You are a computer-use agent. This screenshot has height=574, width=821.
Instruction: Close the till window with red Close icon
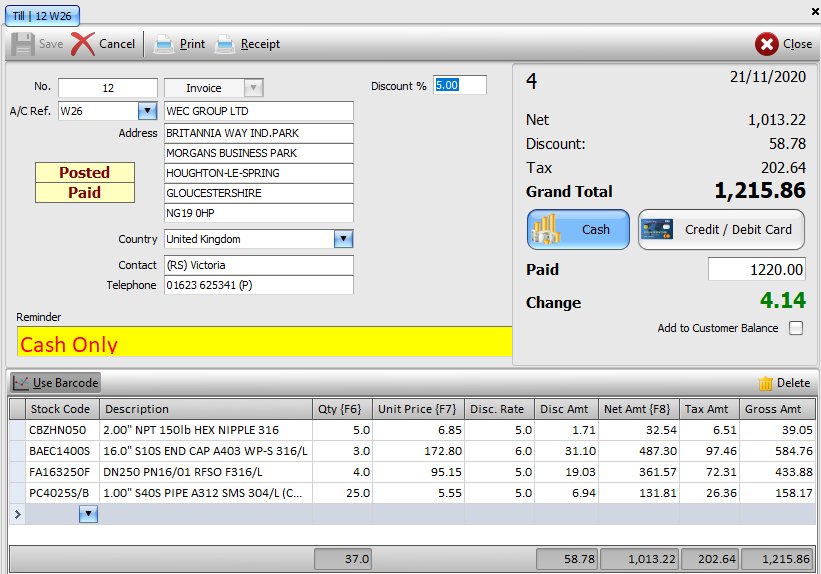[x=767, y=44]
